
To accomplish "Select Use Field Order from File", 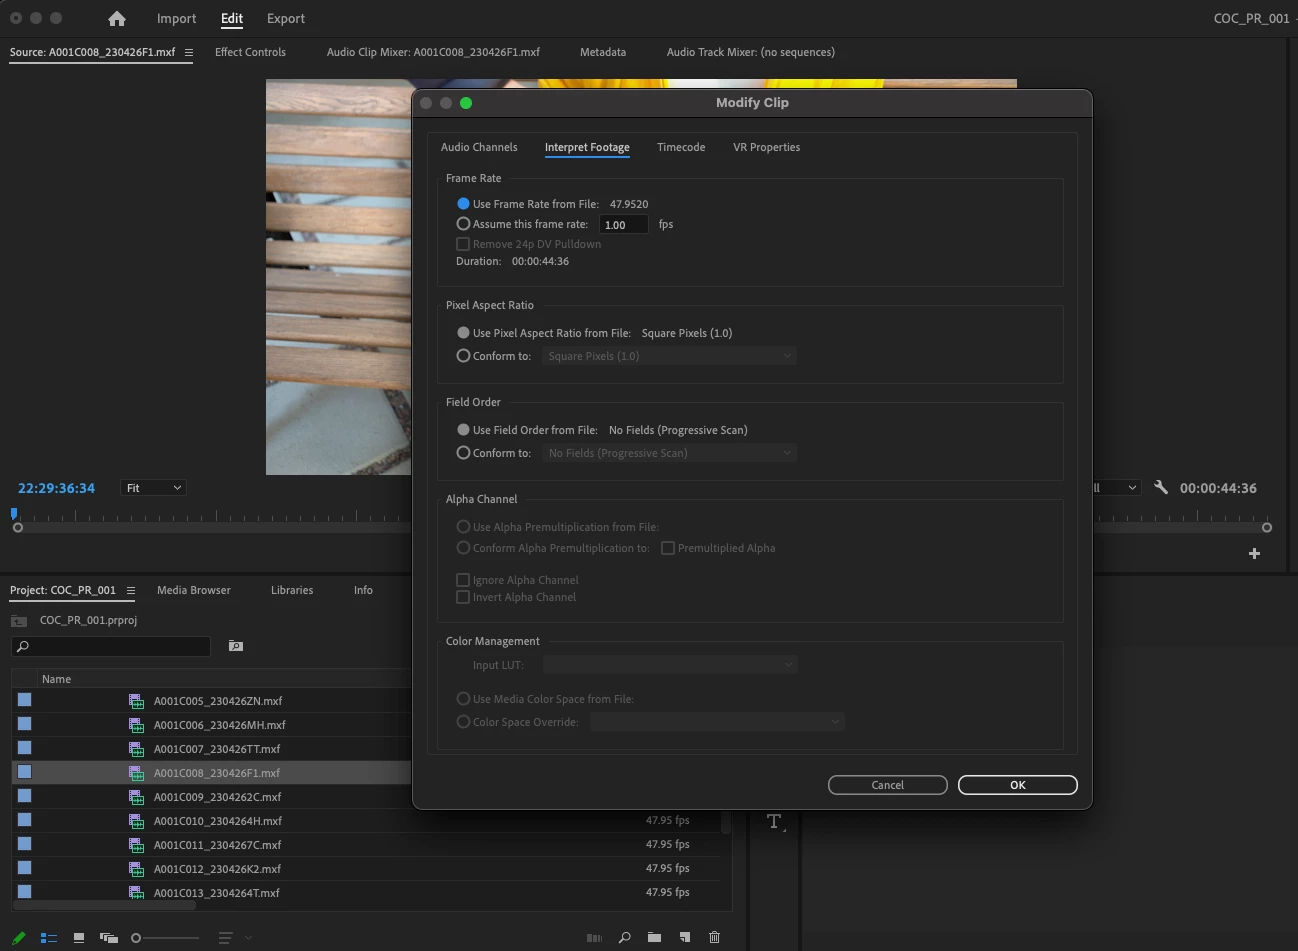I will point(463,430).
